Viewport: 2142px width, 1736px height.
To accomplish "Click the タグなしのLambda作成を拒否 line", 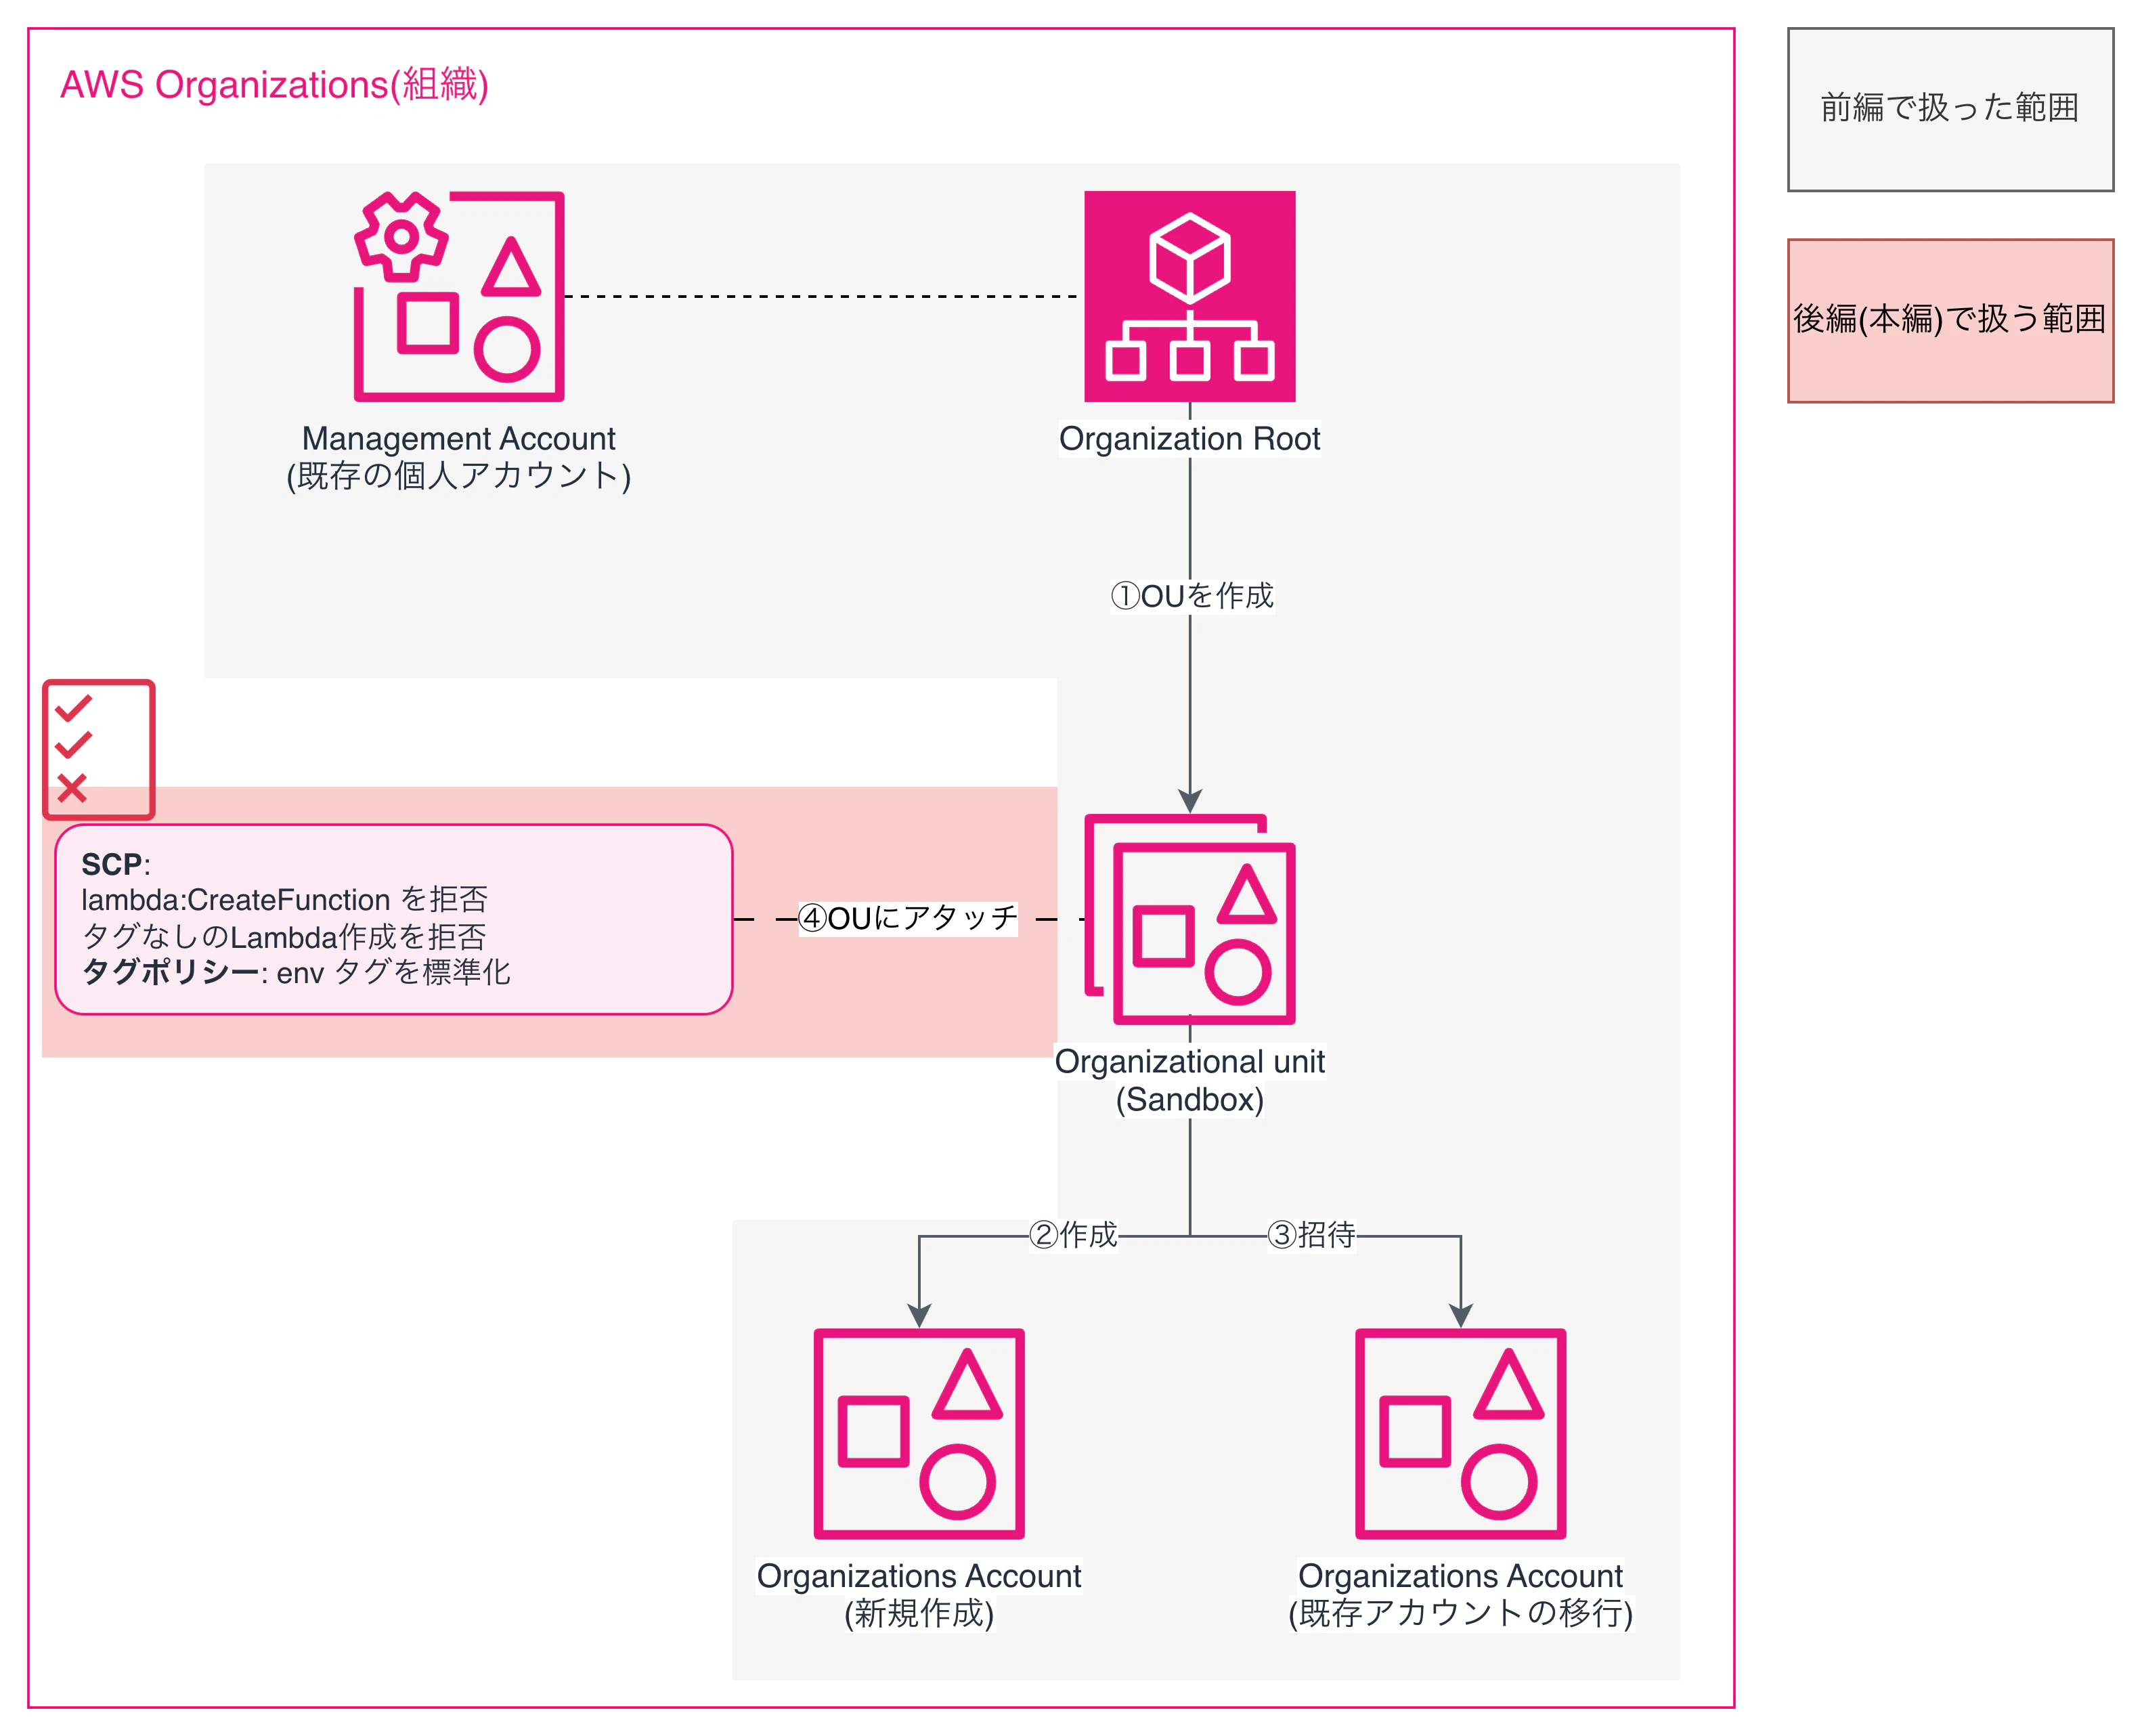I will coord(284,937).
